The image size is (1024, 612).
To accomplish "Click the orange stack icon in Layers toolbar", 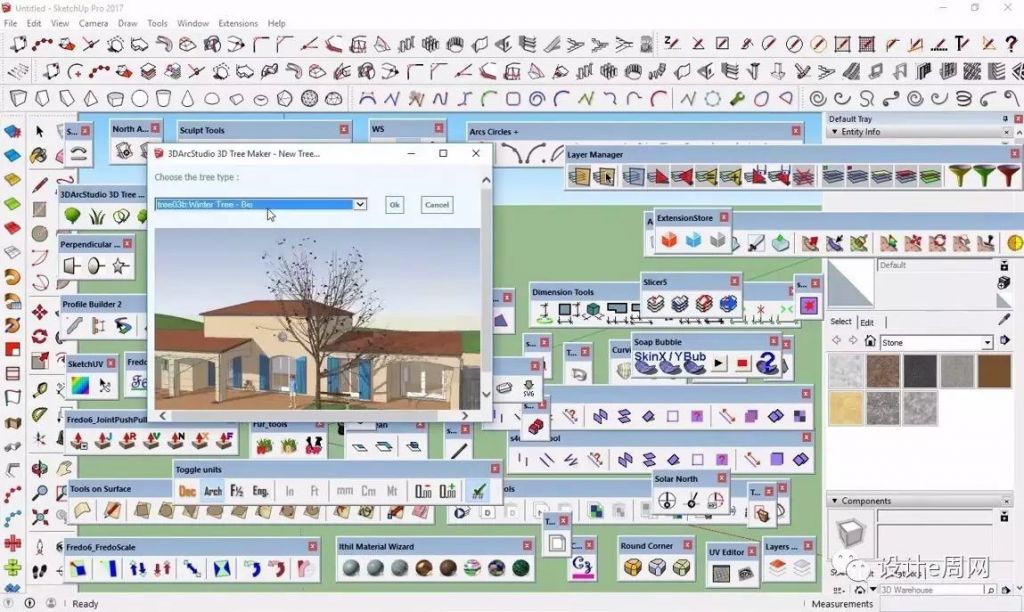I will point(777,568).
